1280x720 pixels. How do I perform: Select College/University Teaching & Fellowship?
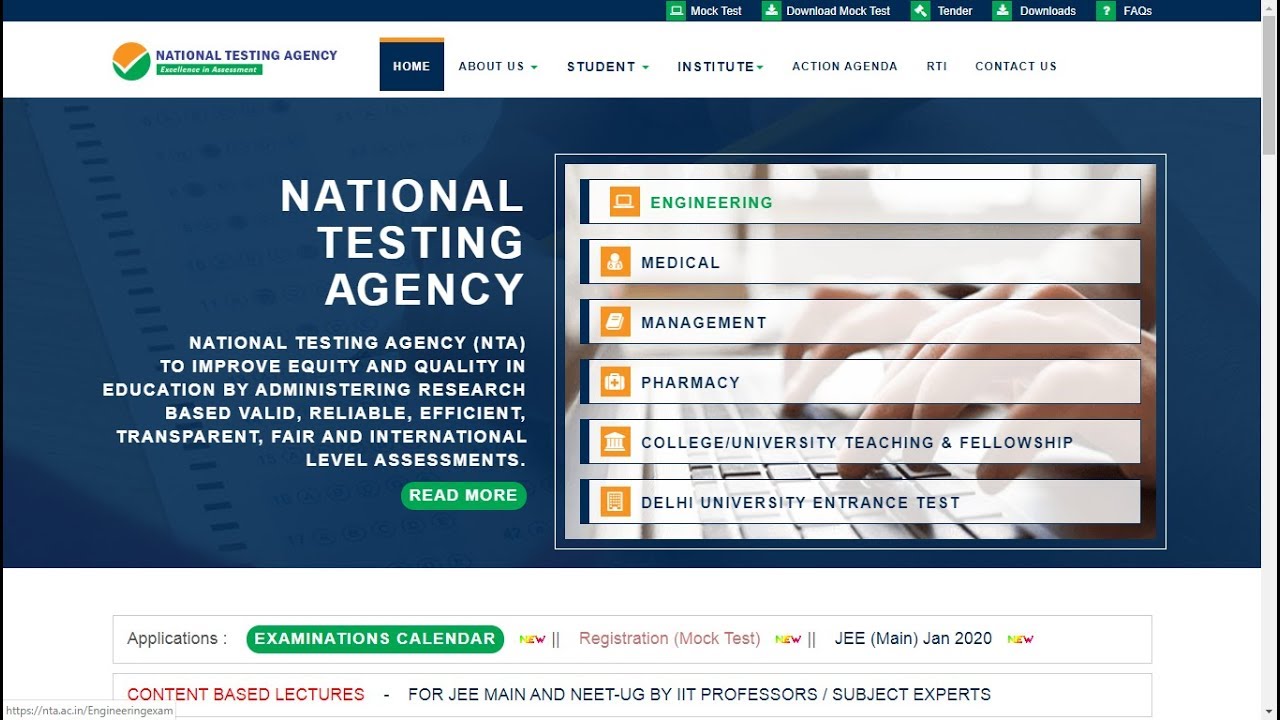[x=860, y=442]
